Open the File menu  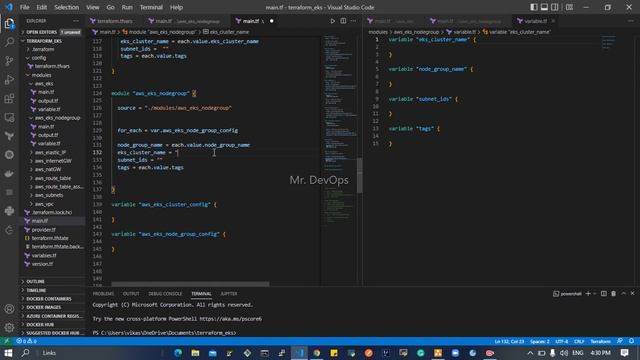click(x=24, y=7)
